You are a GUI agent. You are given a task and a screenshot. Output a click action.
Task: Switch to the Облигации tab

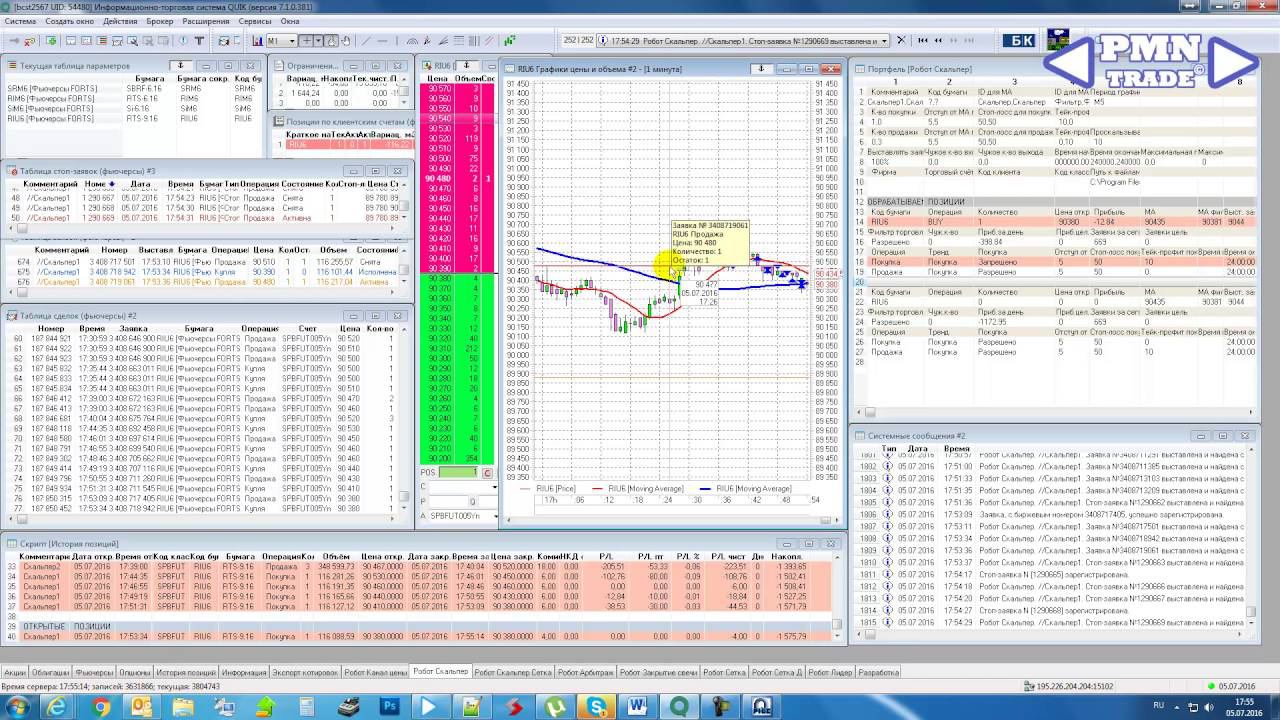pyautogui.click(x=50, y=673)
